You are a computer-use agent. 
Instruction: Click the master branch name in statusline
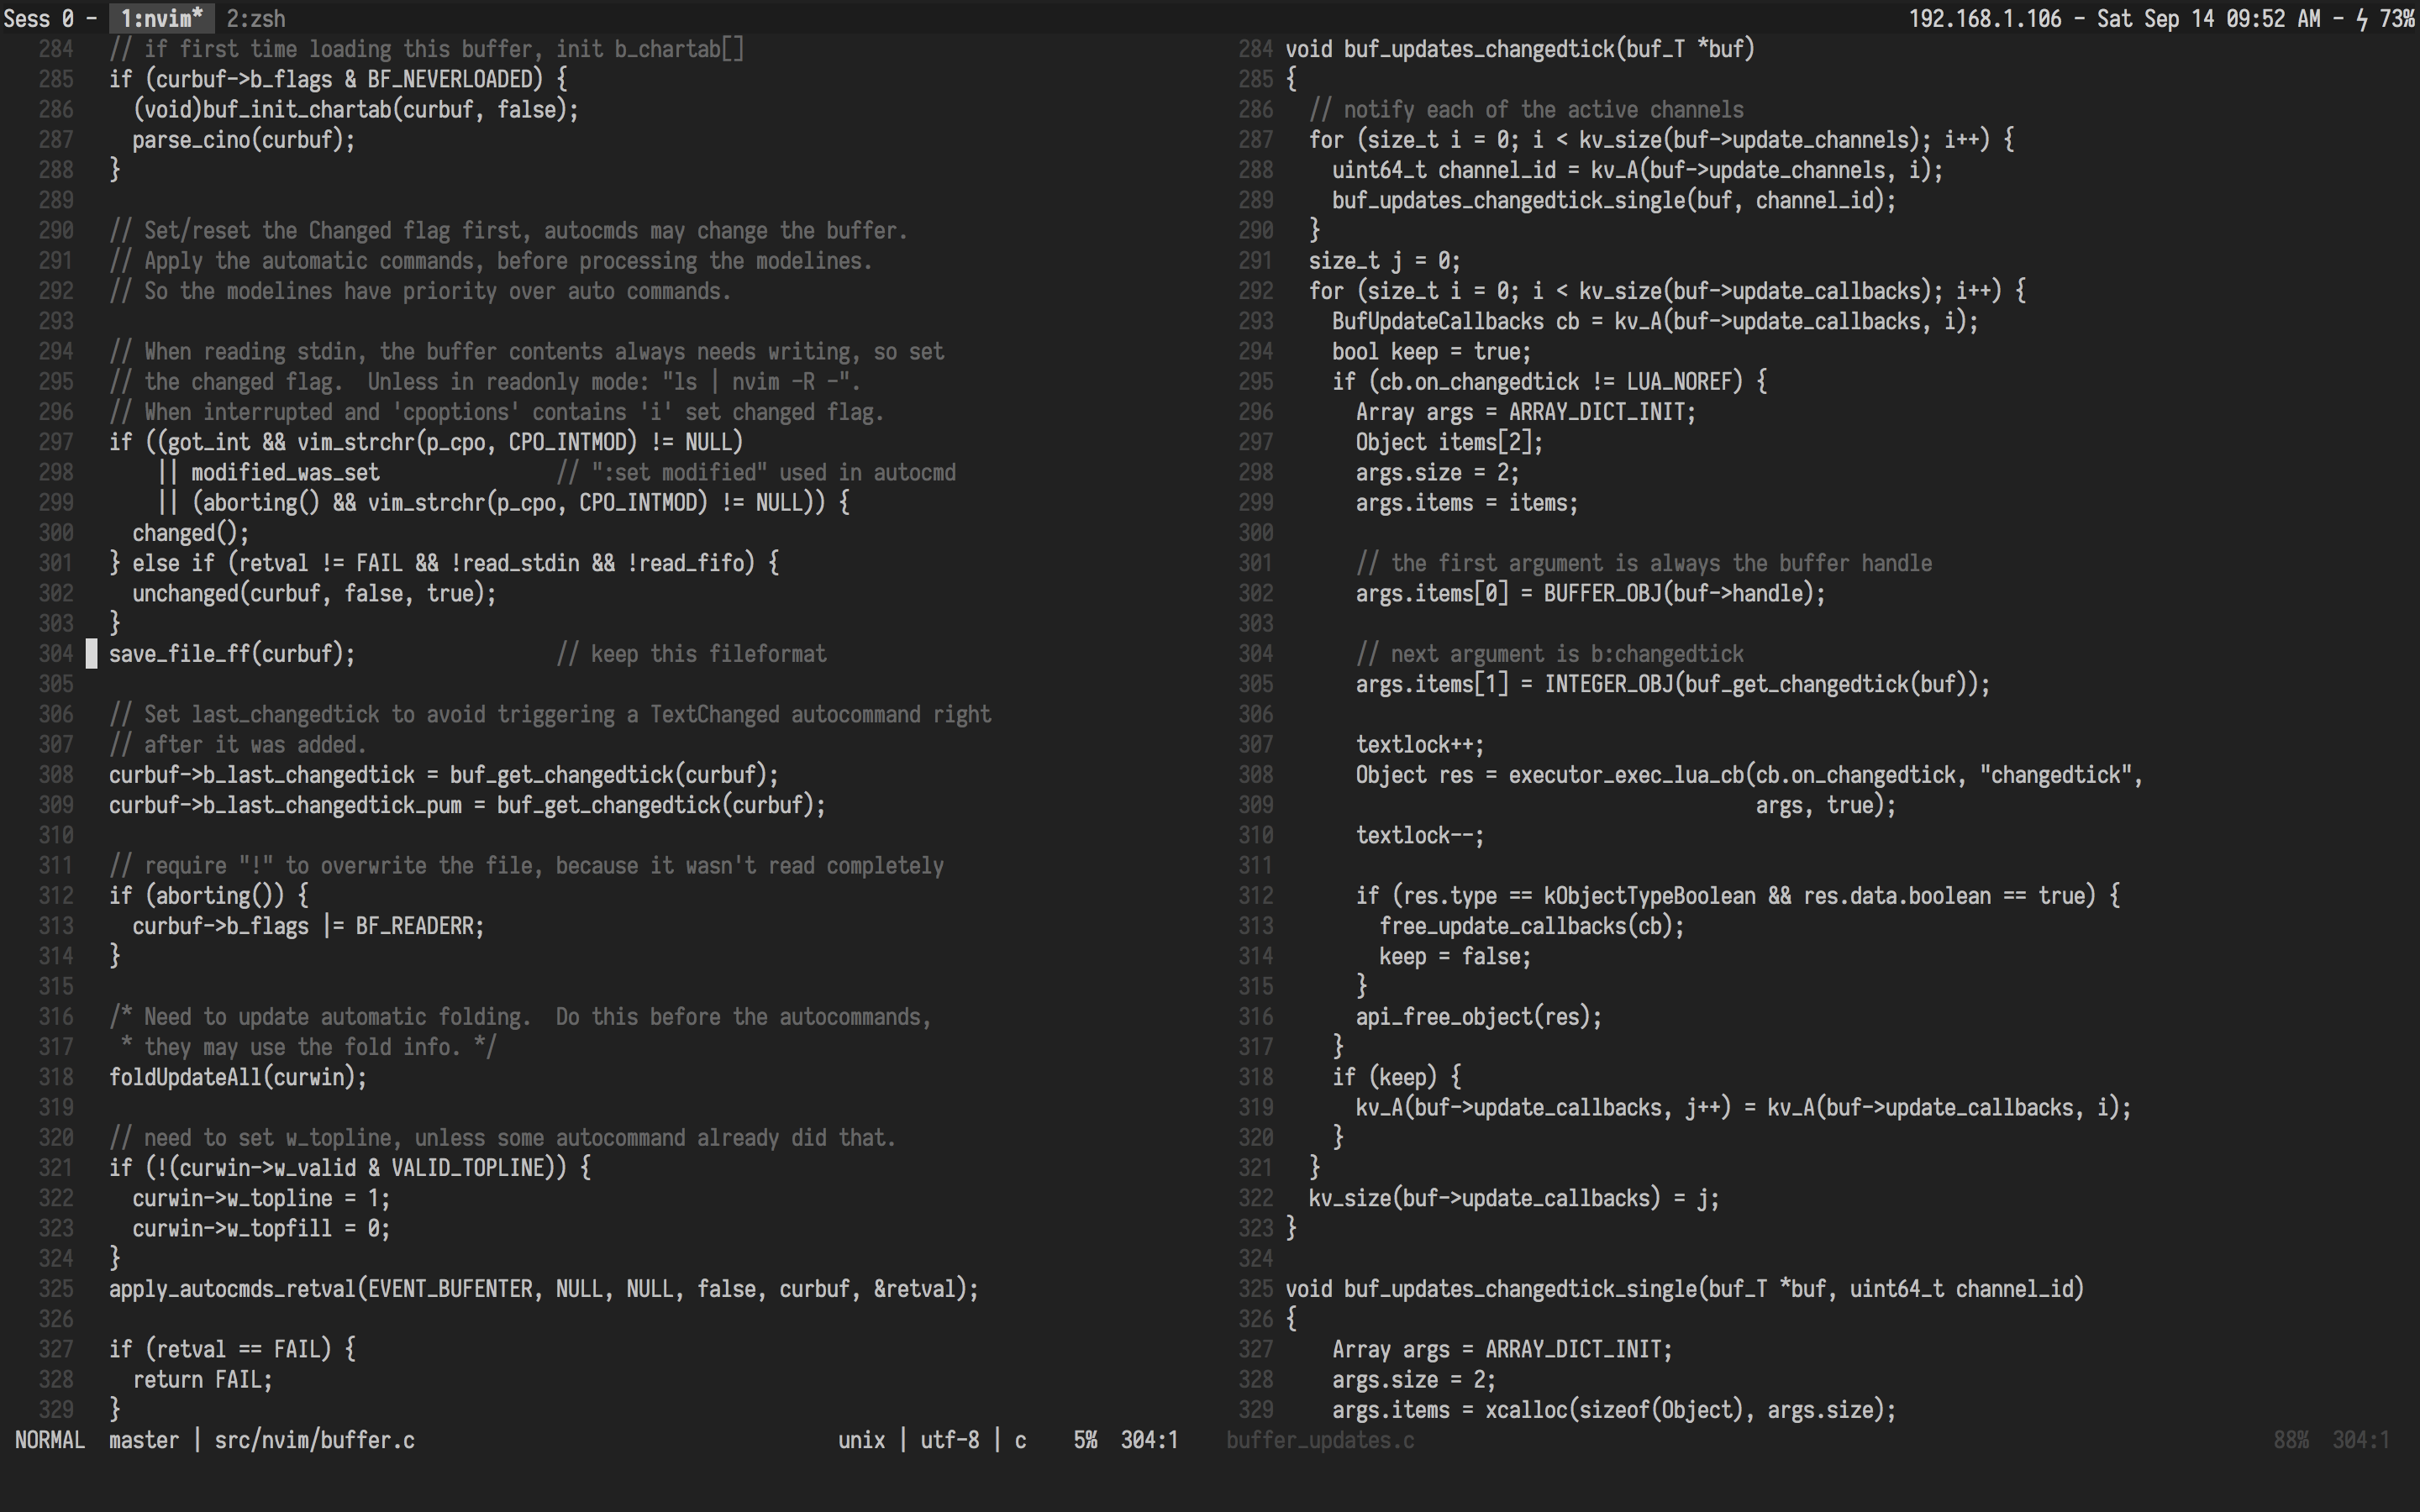click(x=143, y=1440)
